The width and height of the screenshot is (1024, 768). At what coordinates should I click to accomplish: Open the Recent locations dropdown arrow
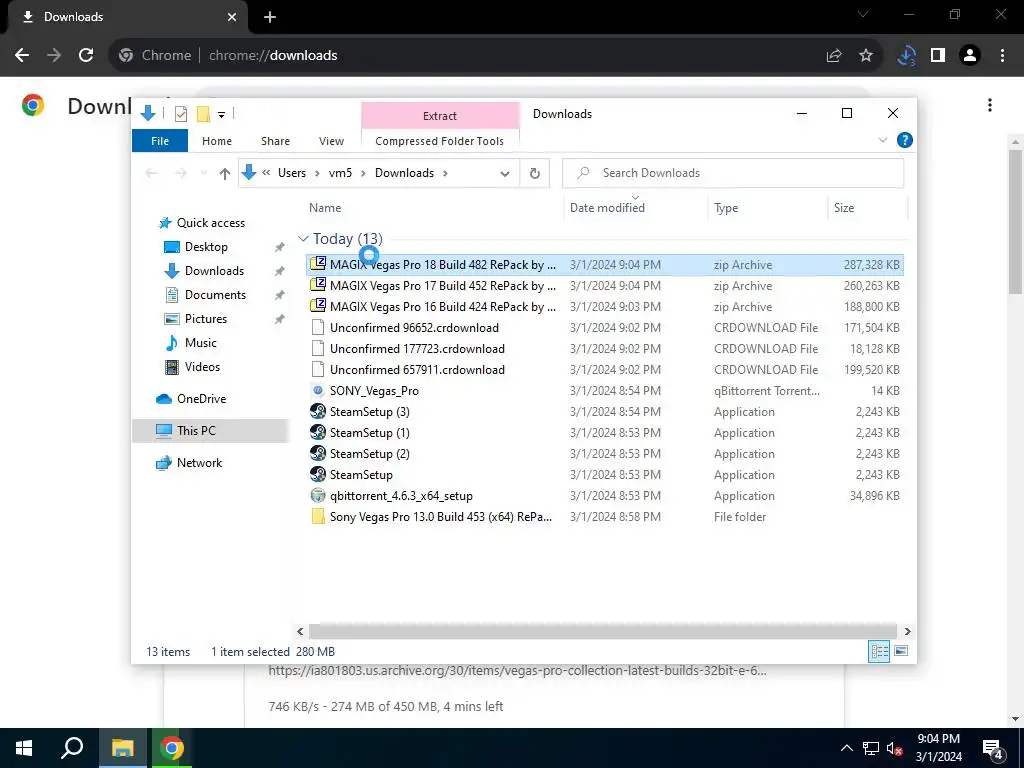[x=204, y=173]
